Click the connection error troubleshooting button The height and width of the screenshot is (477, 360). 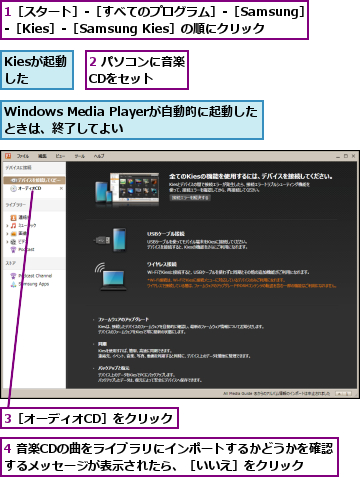190,198
